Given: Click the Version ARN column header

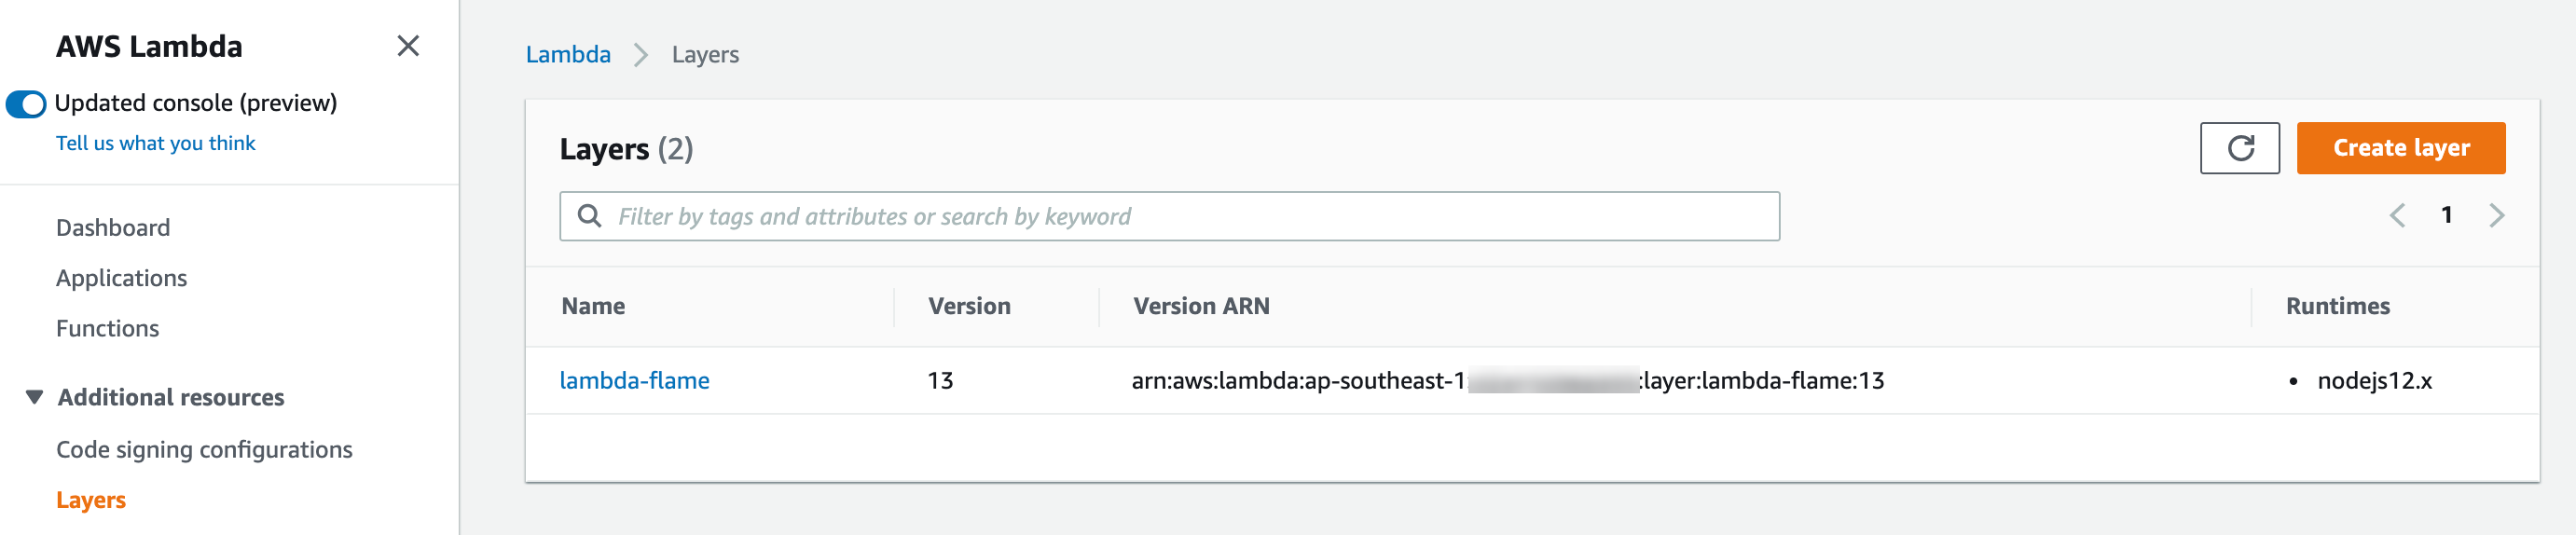Looking at the screenshot, I should coord(1201,306).
